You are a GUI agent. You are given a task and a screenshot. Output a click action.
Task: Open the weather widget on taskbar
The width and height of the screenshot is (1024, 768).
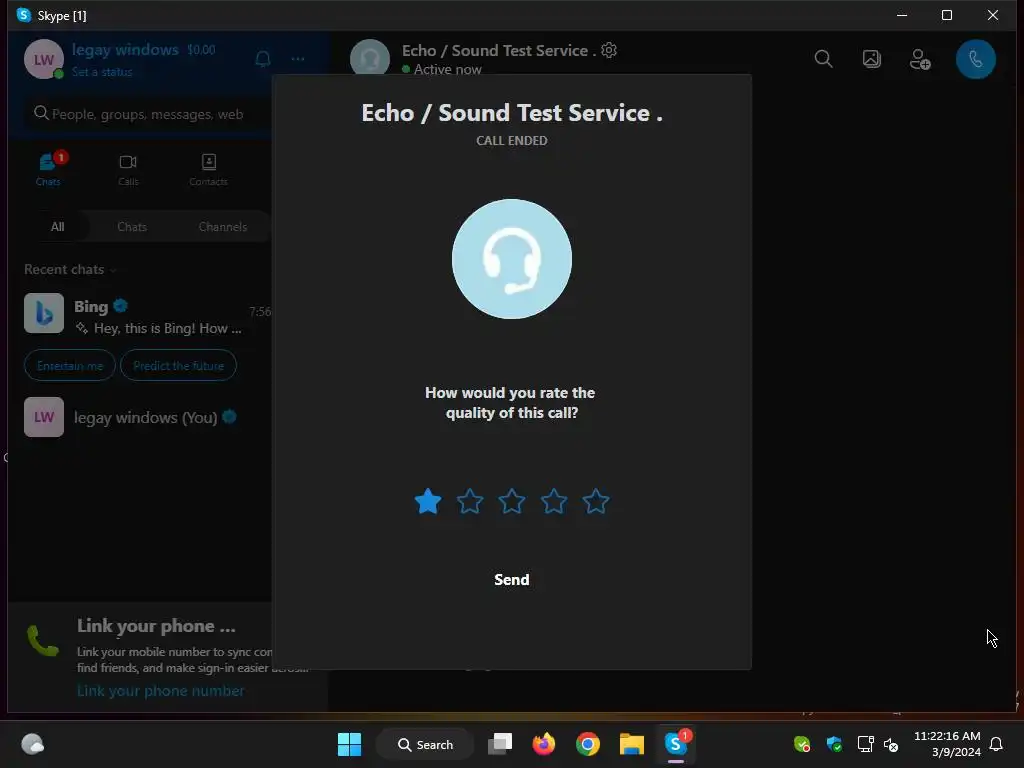33,744
